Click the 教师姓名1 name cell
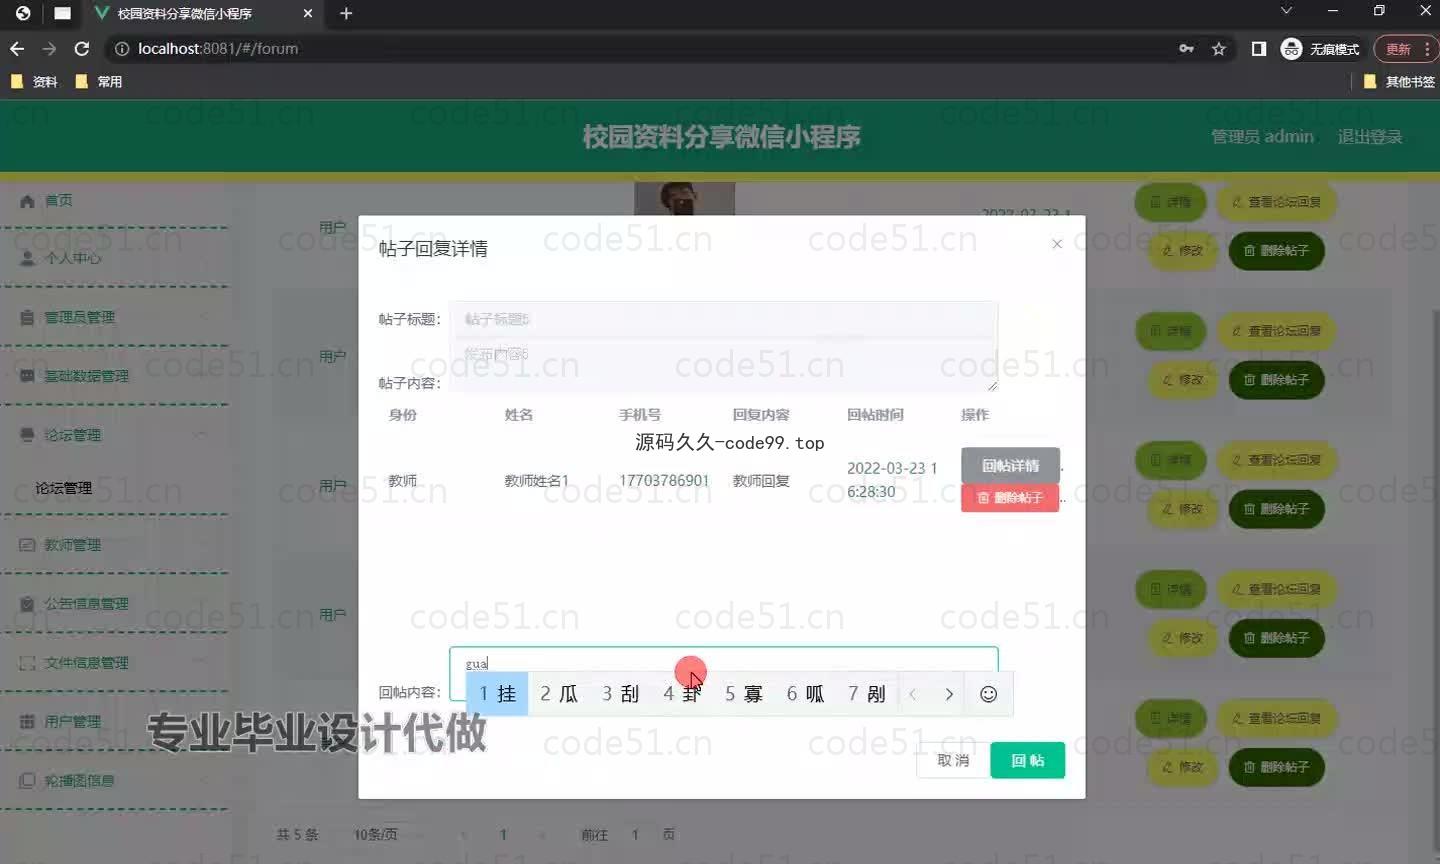Image resolution: width=1440 pixels, height=864 pixels. click(x=537, y=481)
